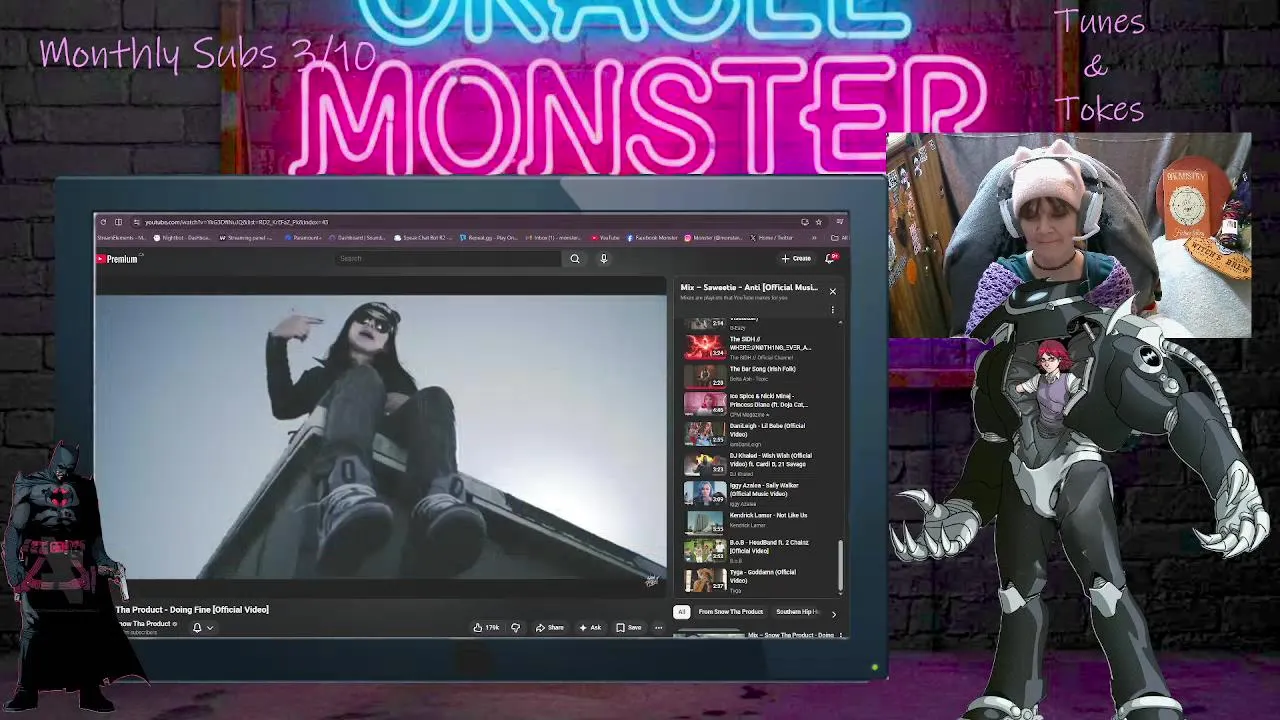1280x720 pixels.
Task: Click the YouTube search magnifier button
Action: [x=575, y=259]
